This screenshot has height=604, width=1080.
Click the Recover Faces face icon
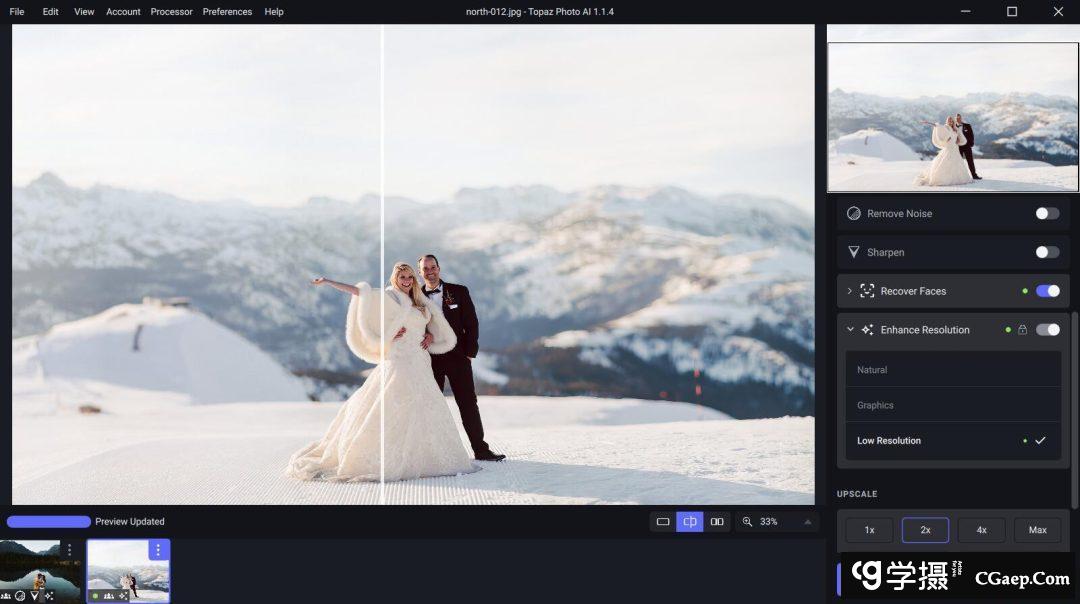[x=867, y=291]
